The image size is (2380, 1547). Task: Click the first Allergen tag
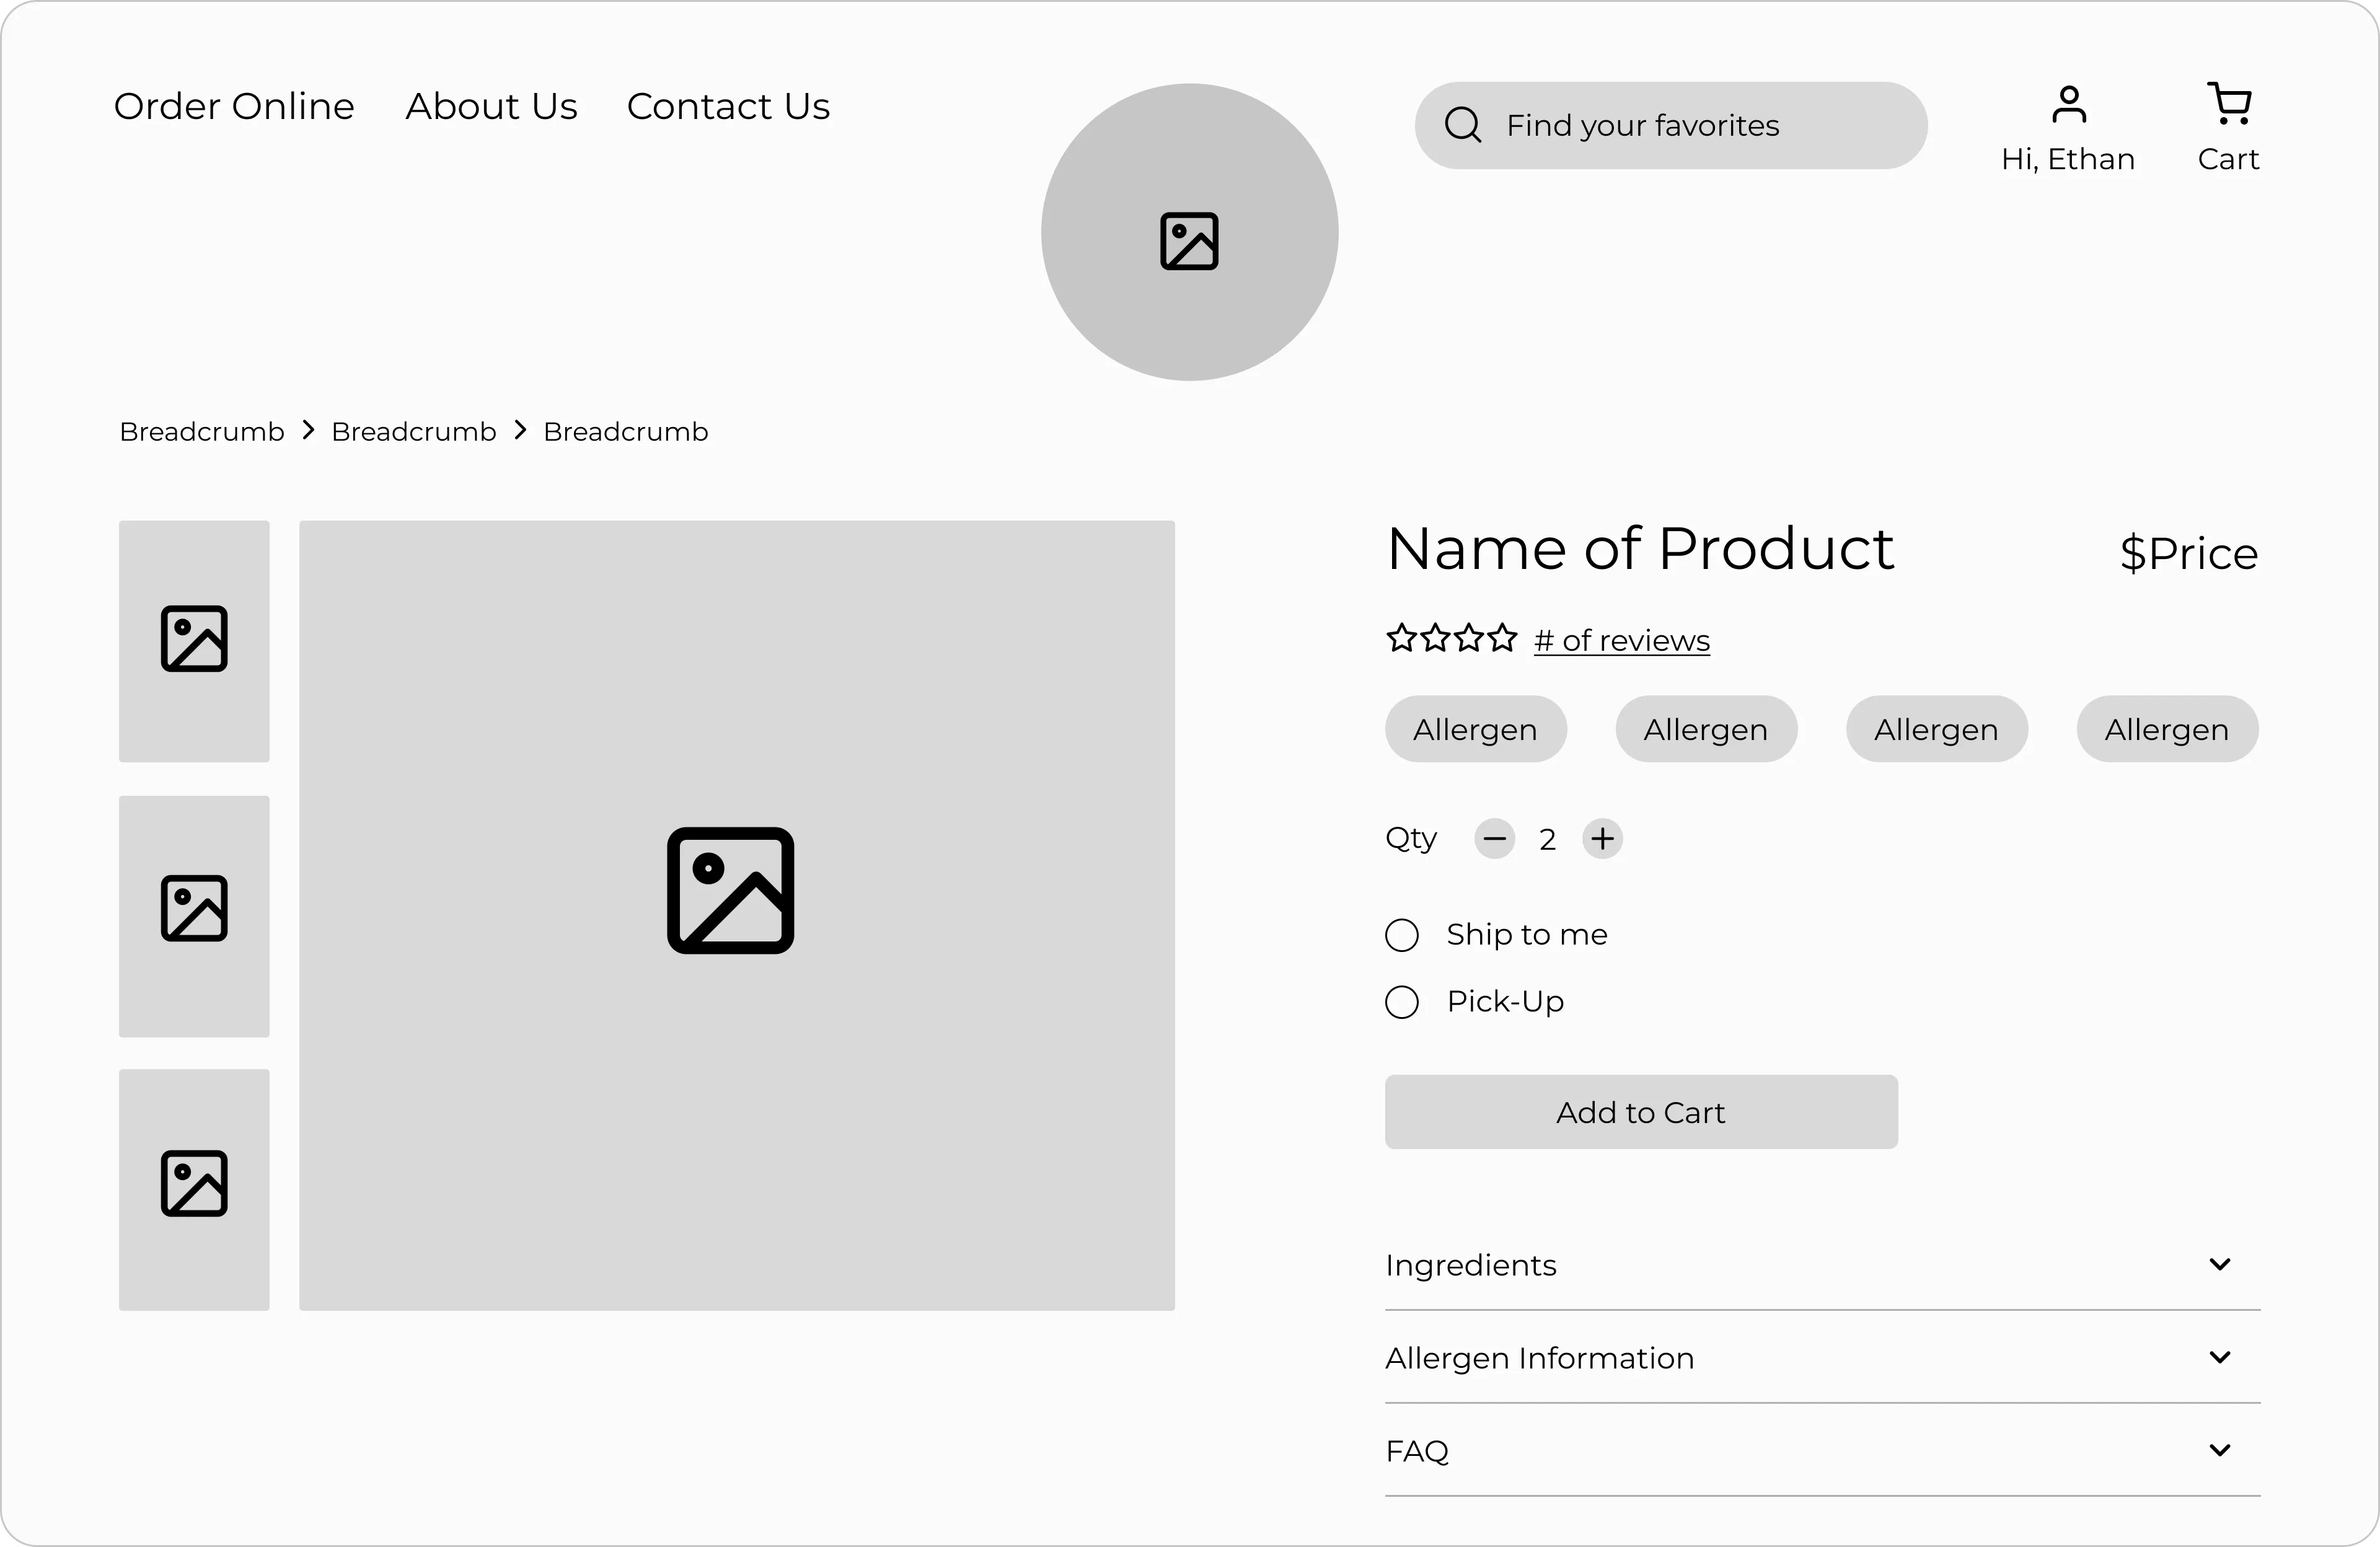coord(1476,729)
